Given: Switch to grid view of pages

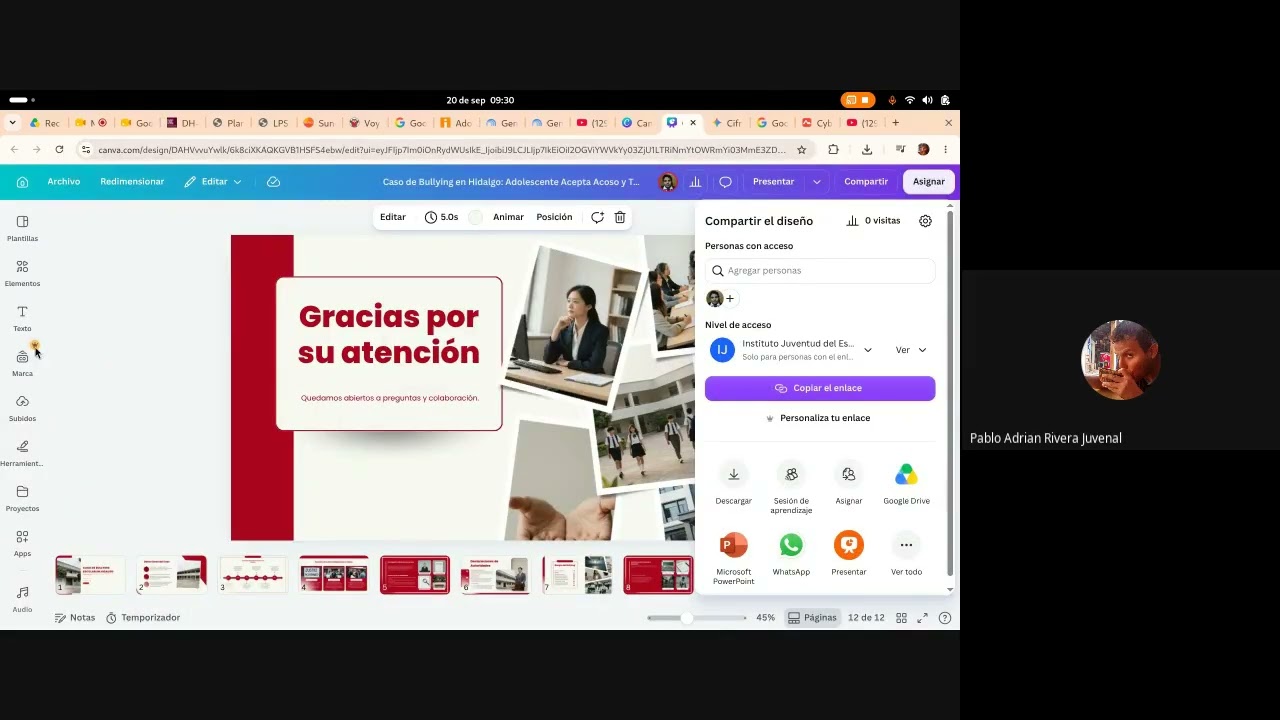Looking at the screenshot, I should [x=901, y=618].
